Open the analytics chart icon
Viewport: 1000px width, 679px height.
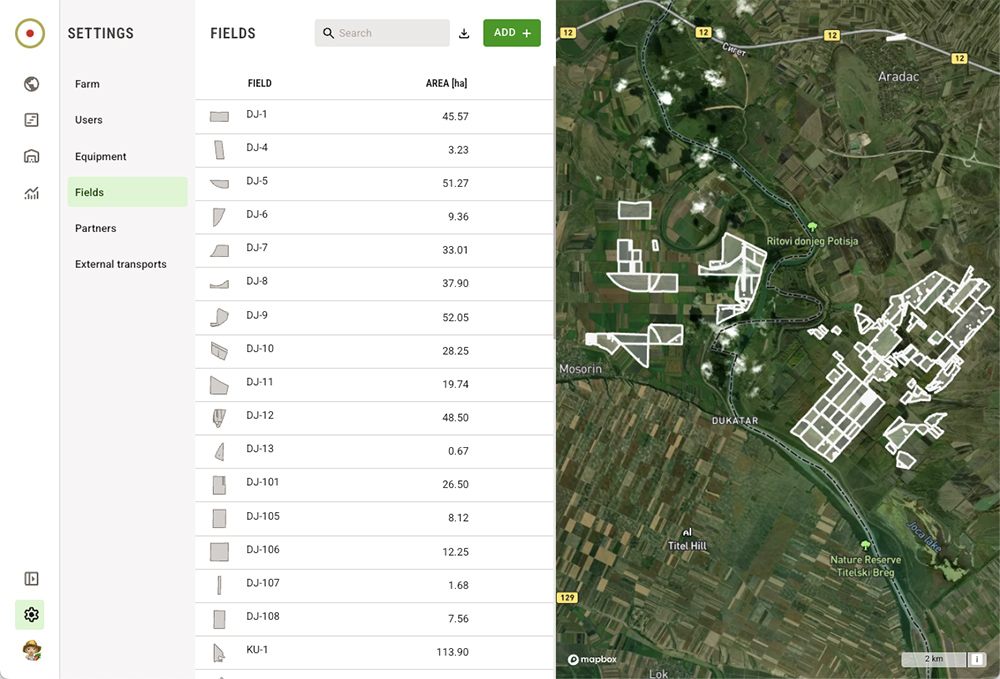click(31, 193)
